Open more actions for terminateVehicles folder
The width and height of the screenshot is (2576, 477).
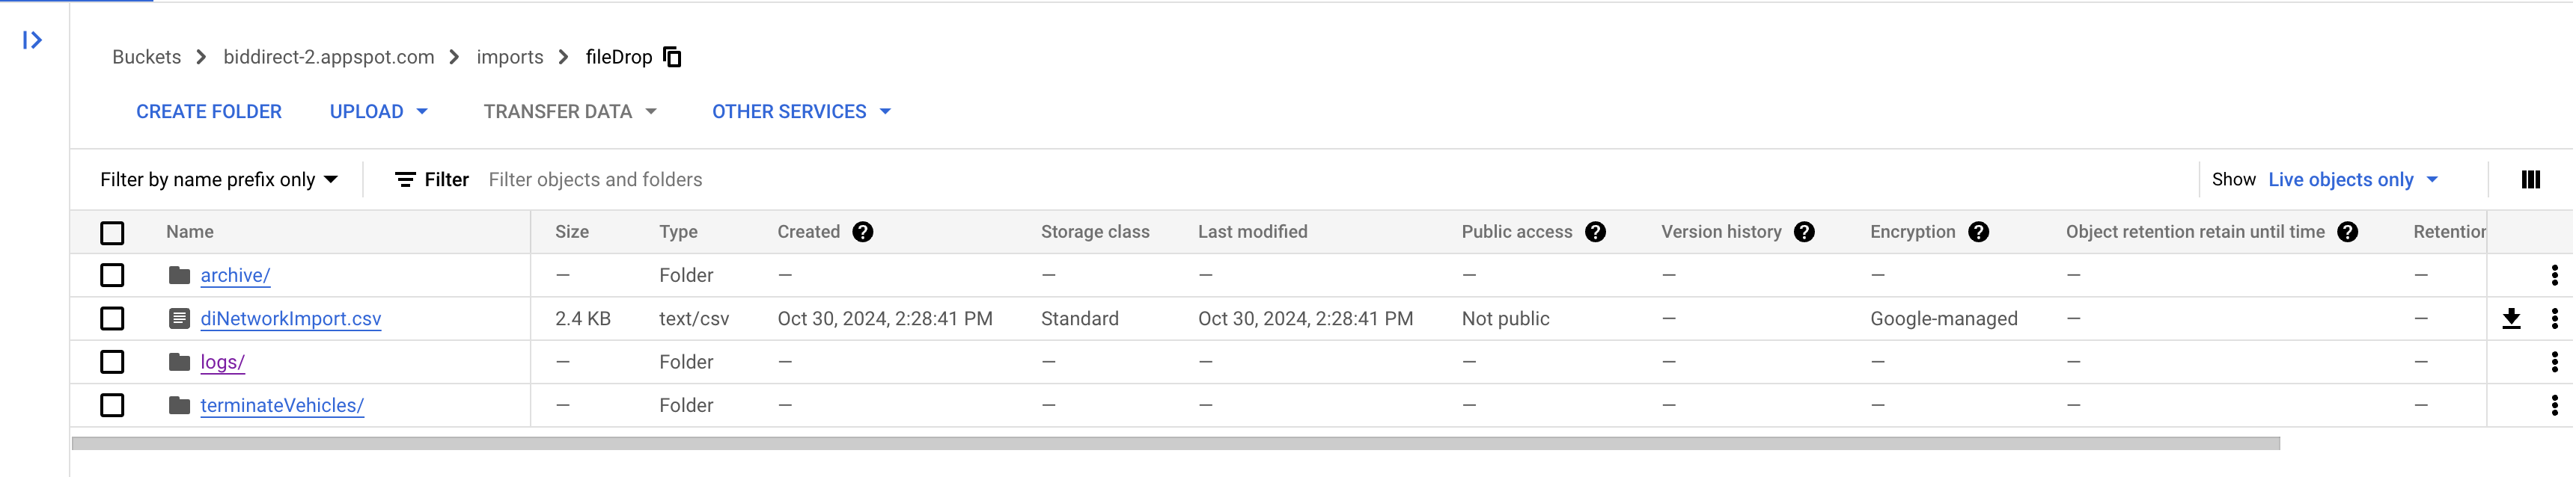[2554, 405]
